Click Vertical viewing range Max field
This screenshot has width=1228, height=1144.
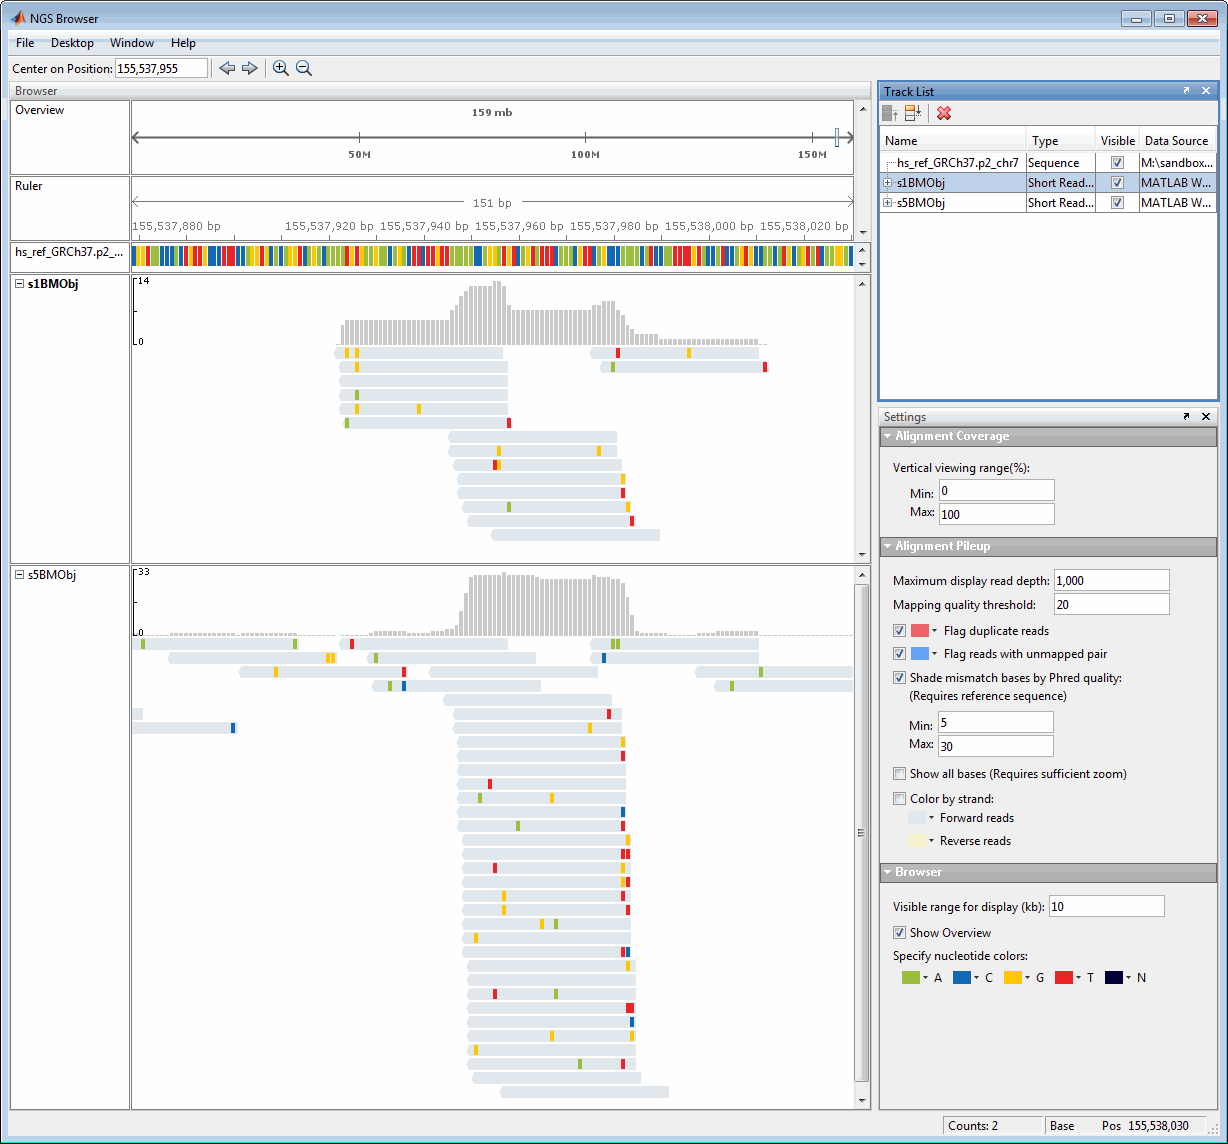tap(996, 514)
